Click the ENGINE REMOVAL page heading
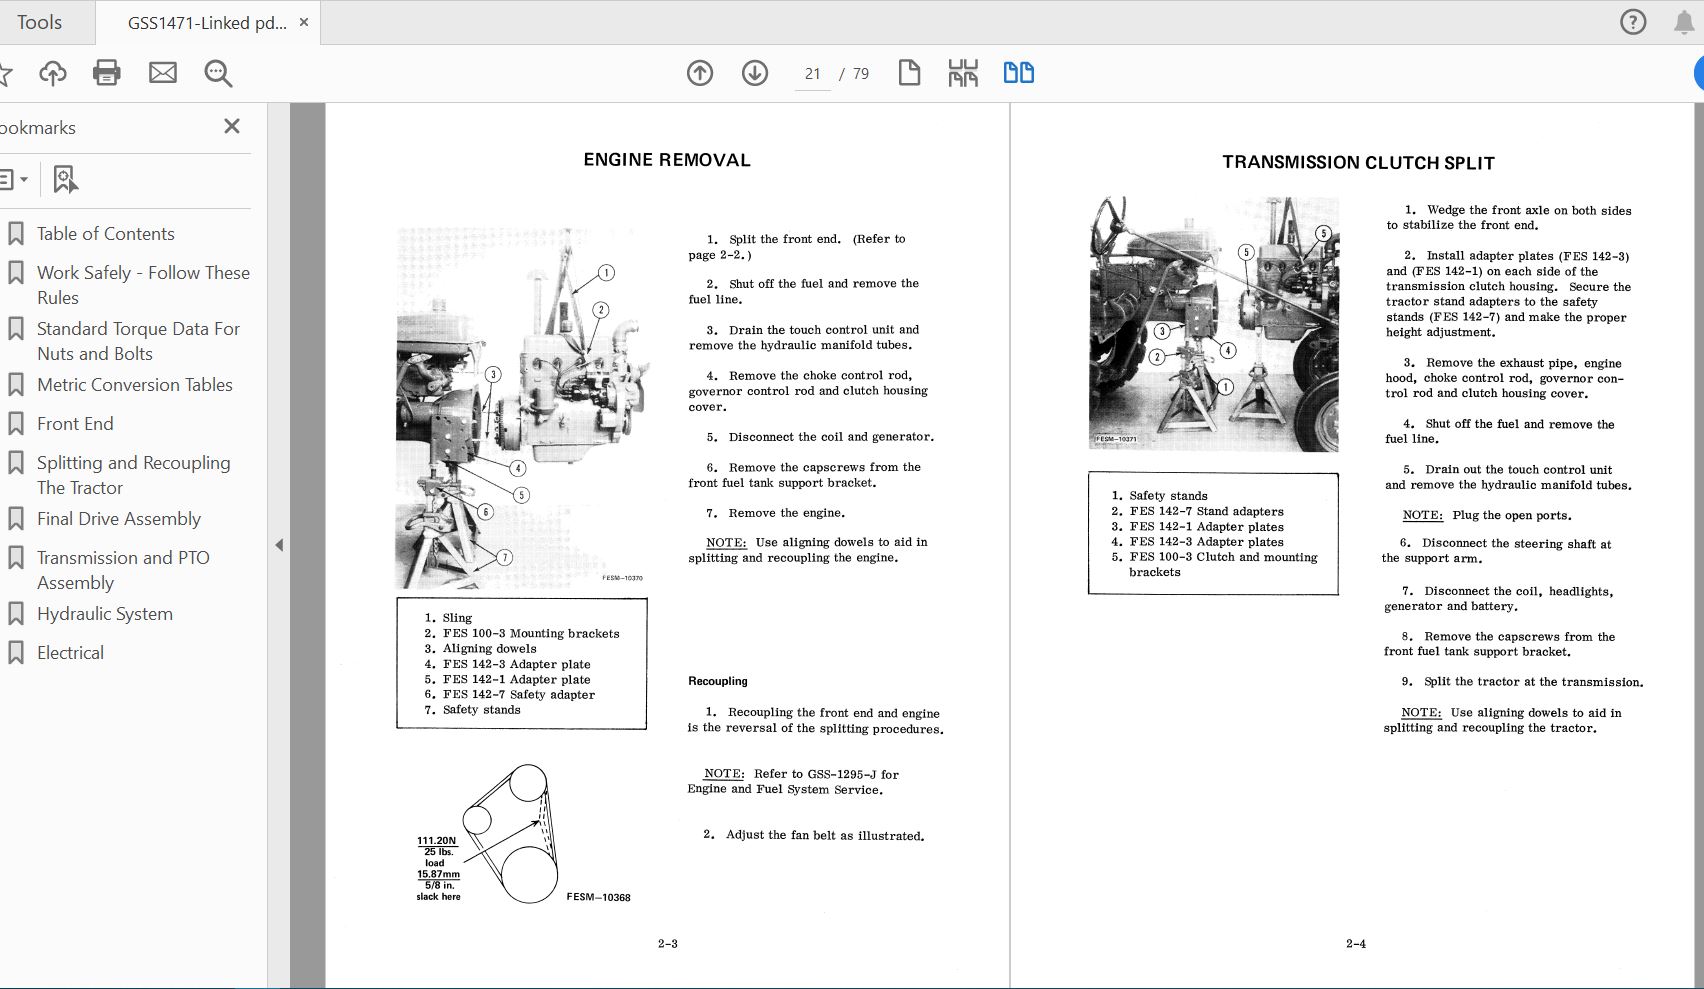This screenshot has height=989, width=1704. click(667, 160)
